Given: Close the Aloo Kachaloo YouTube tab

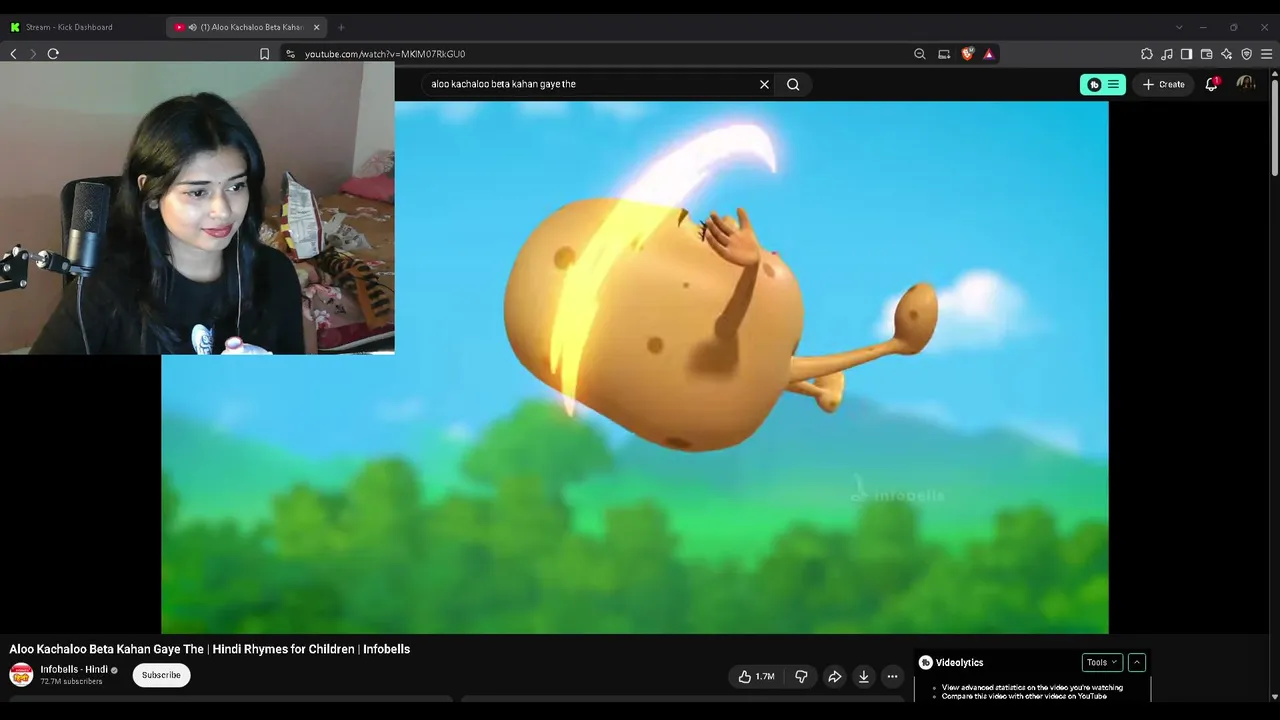Looking at the screenshot, I should coord(316,27).
